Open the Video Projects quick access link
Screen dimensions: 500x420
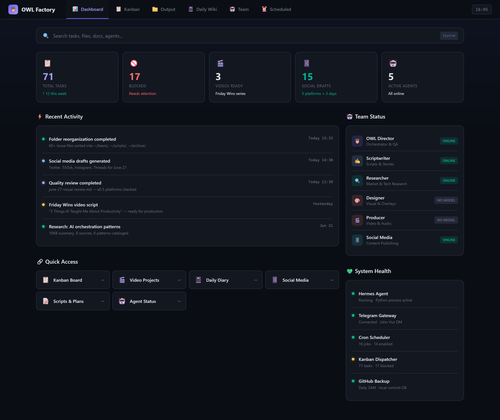[x=149, y=280]
